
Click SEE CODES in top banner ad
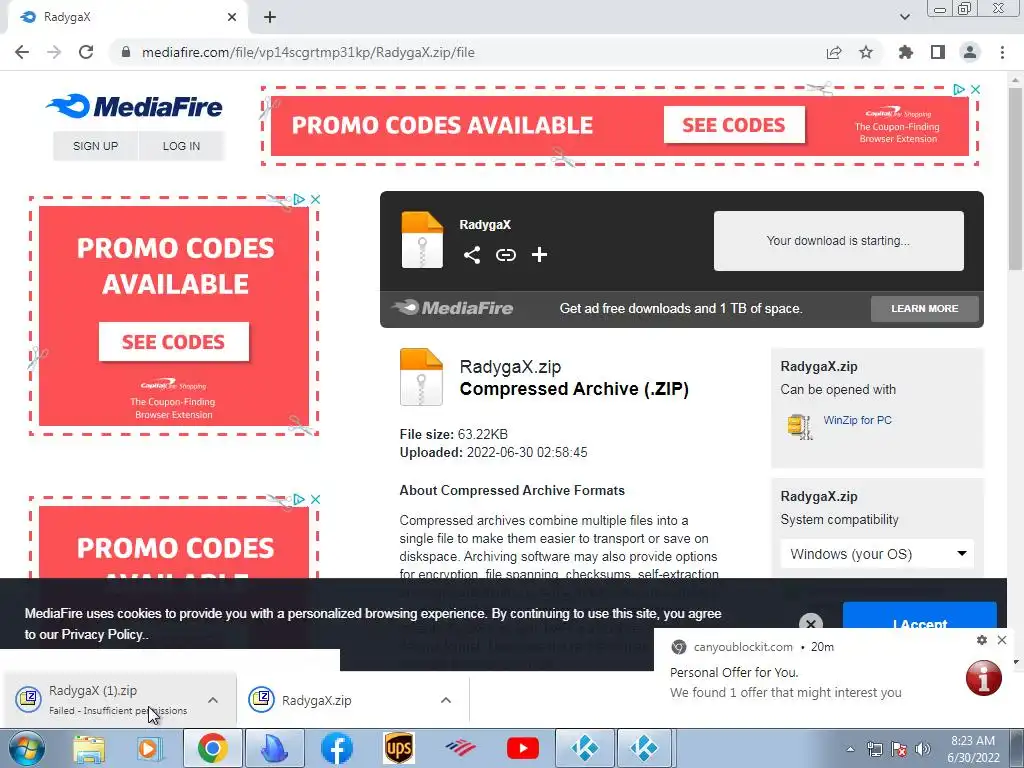[734, 125]
